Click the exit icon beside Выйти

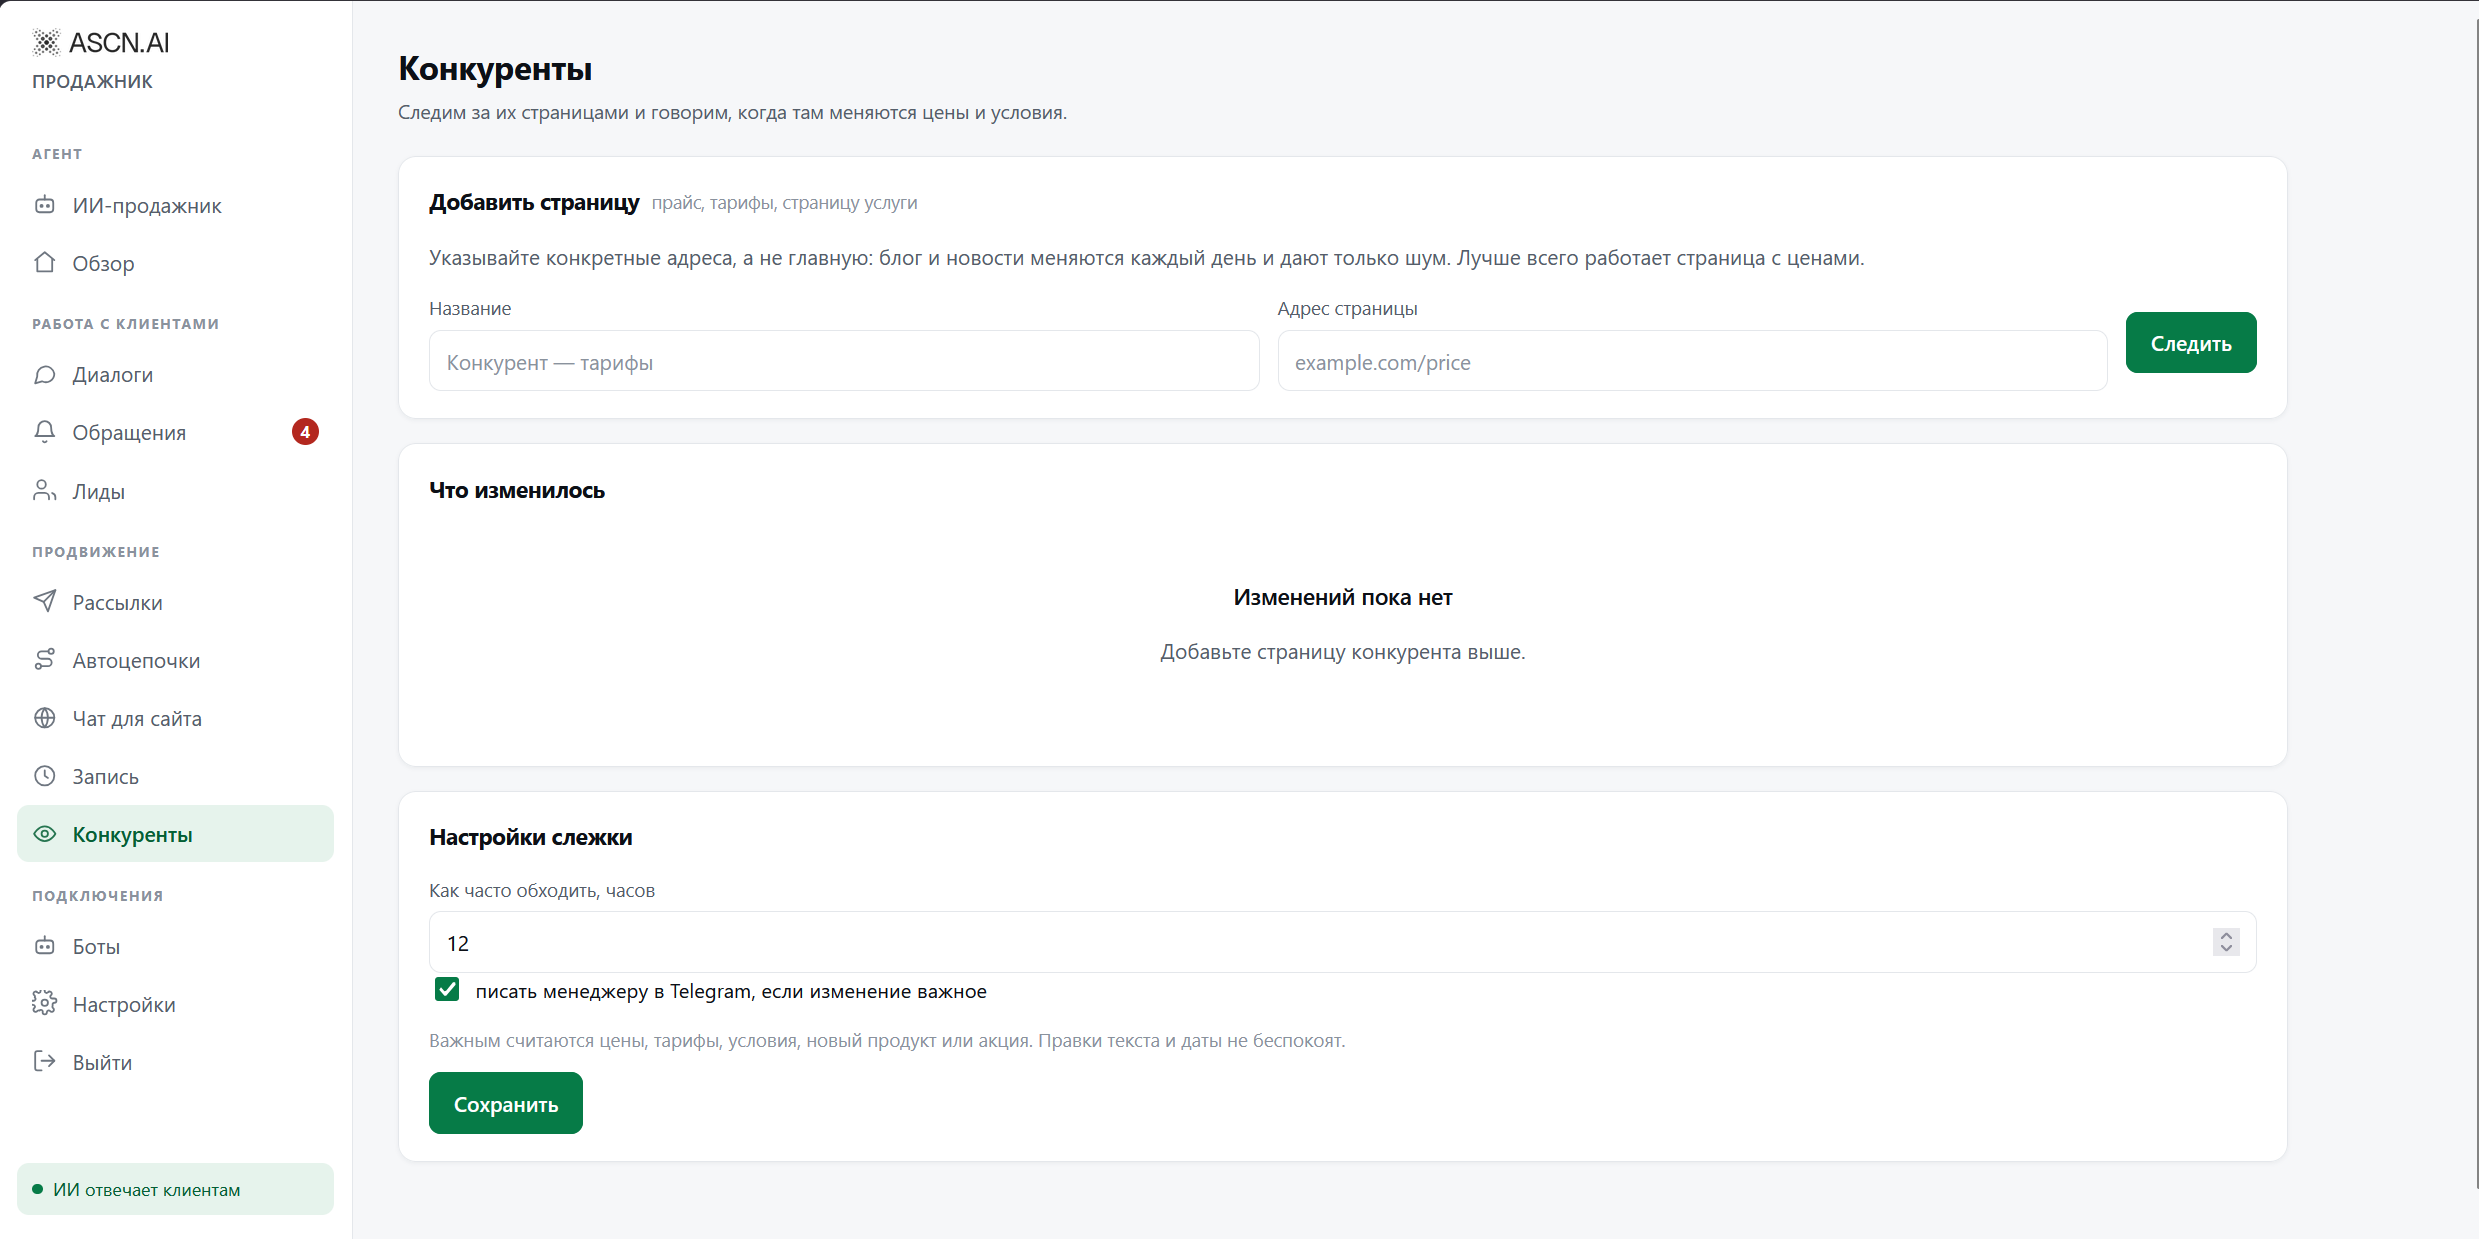[45, 1061]
